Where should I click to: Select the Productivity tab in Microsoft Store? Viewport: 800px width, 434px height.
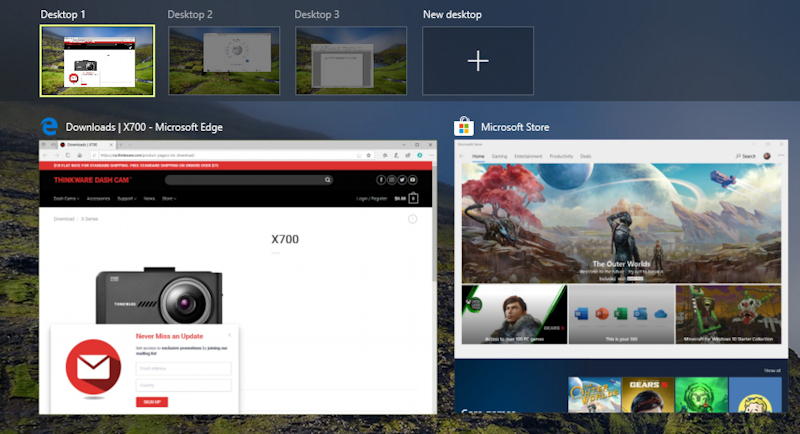coord(561,156)
